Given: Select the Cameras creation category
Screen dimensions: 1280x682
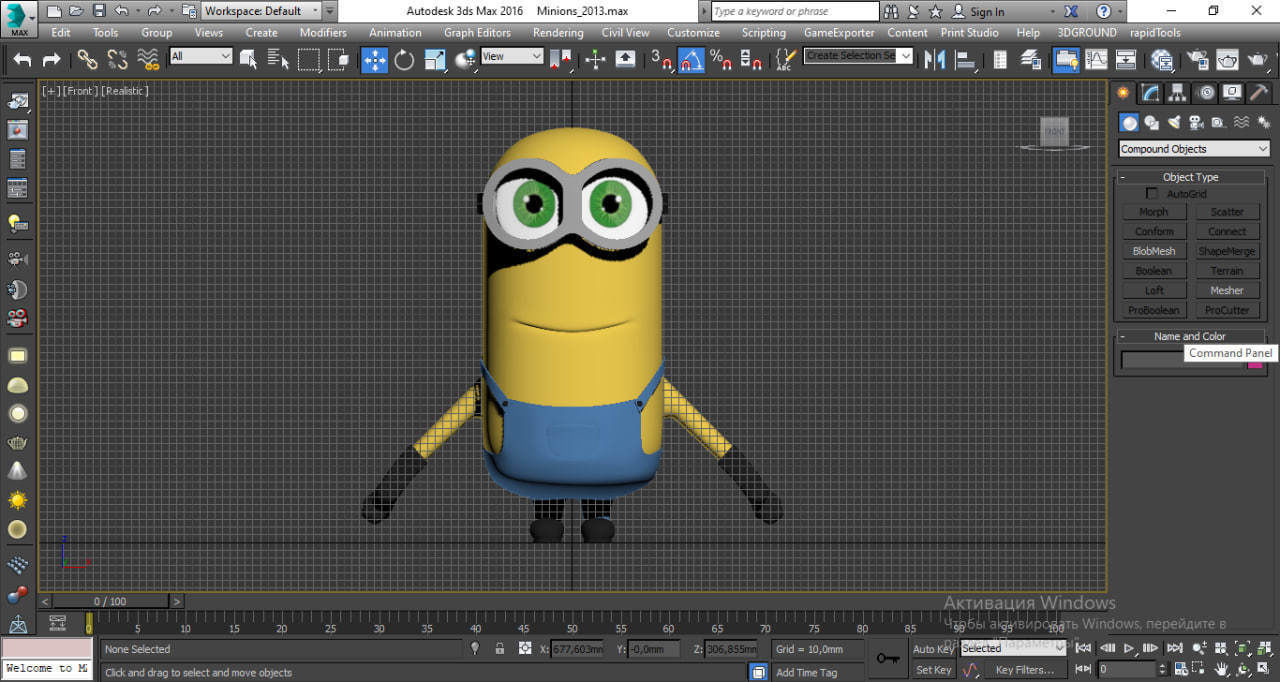Looking at the screenshot, I should [1196, 123].
